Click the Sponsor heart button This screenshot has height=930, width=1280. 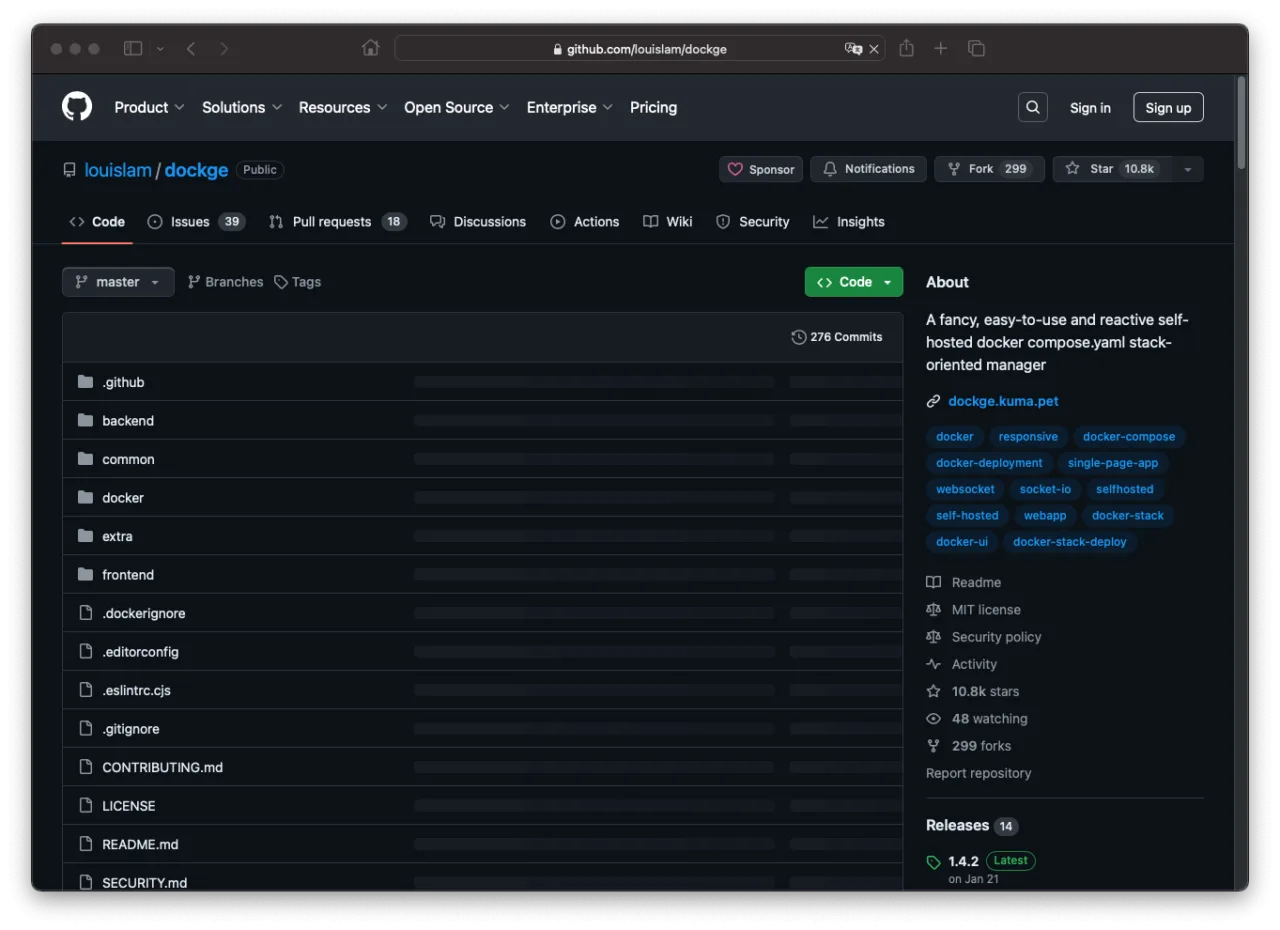761,169
